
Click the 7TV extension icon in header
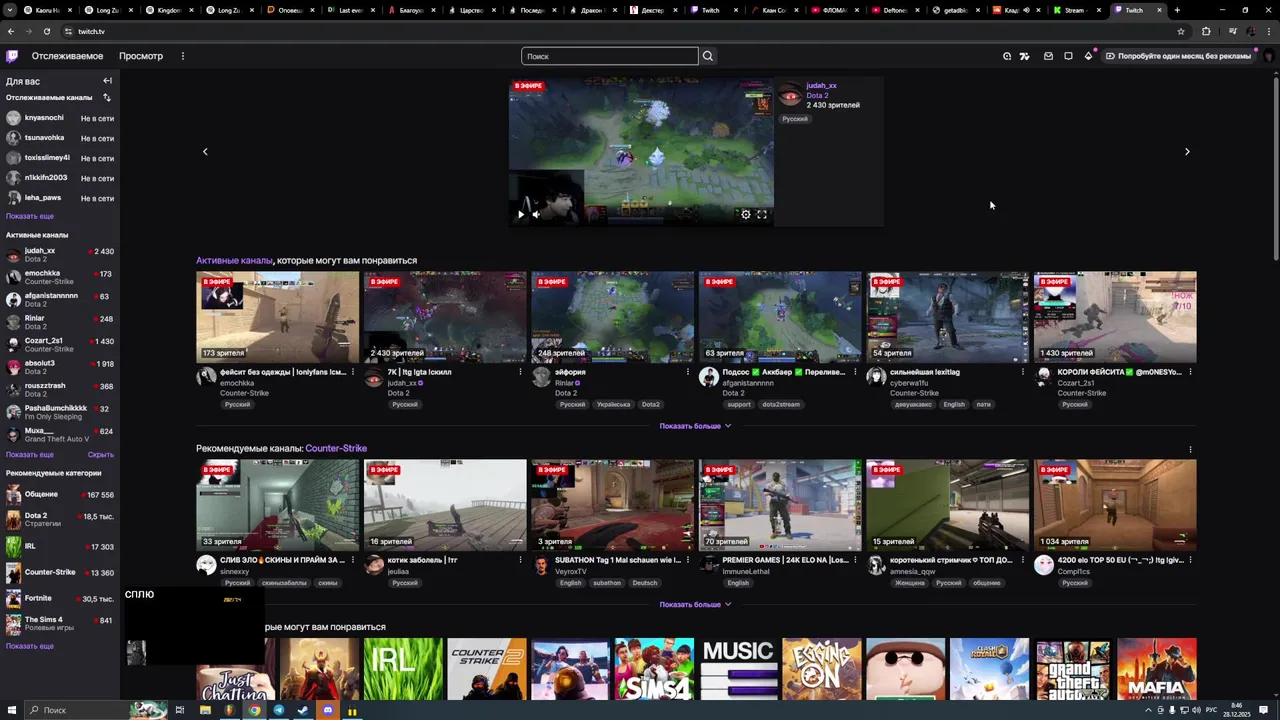coord(1024,56)
